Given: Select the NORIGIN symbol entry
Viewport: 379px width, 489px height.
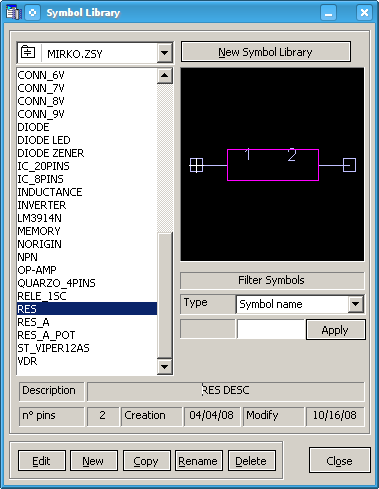Looking at the screenshot, I should [x=87, y=244].
